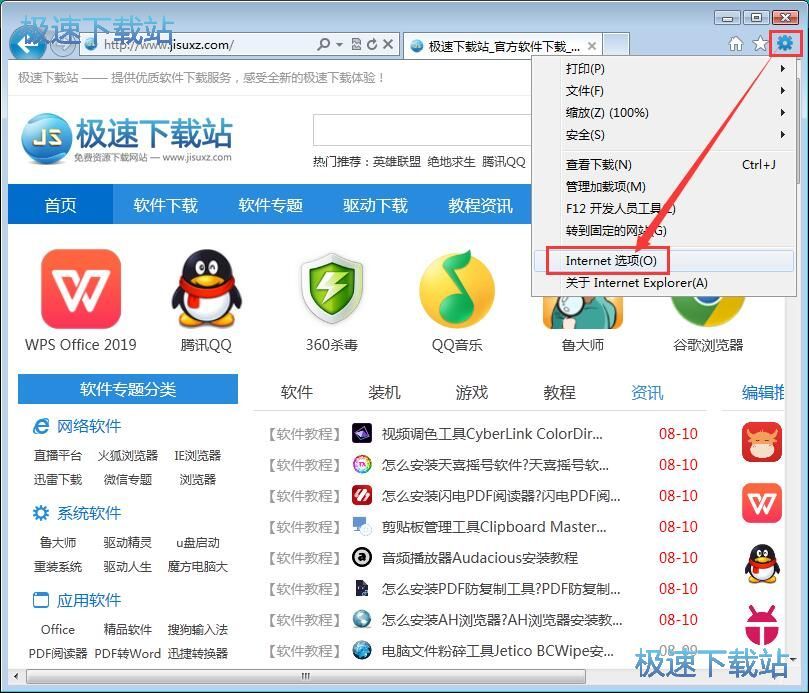Select Internet 选项(O) menu entry

tap(664, 261)
